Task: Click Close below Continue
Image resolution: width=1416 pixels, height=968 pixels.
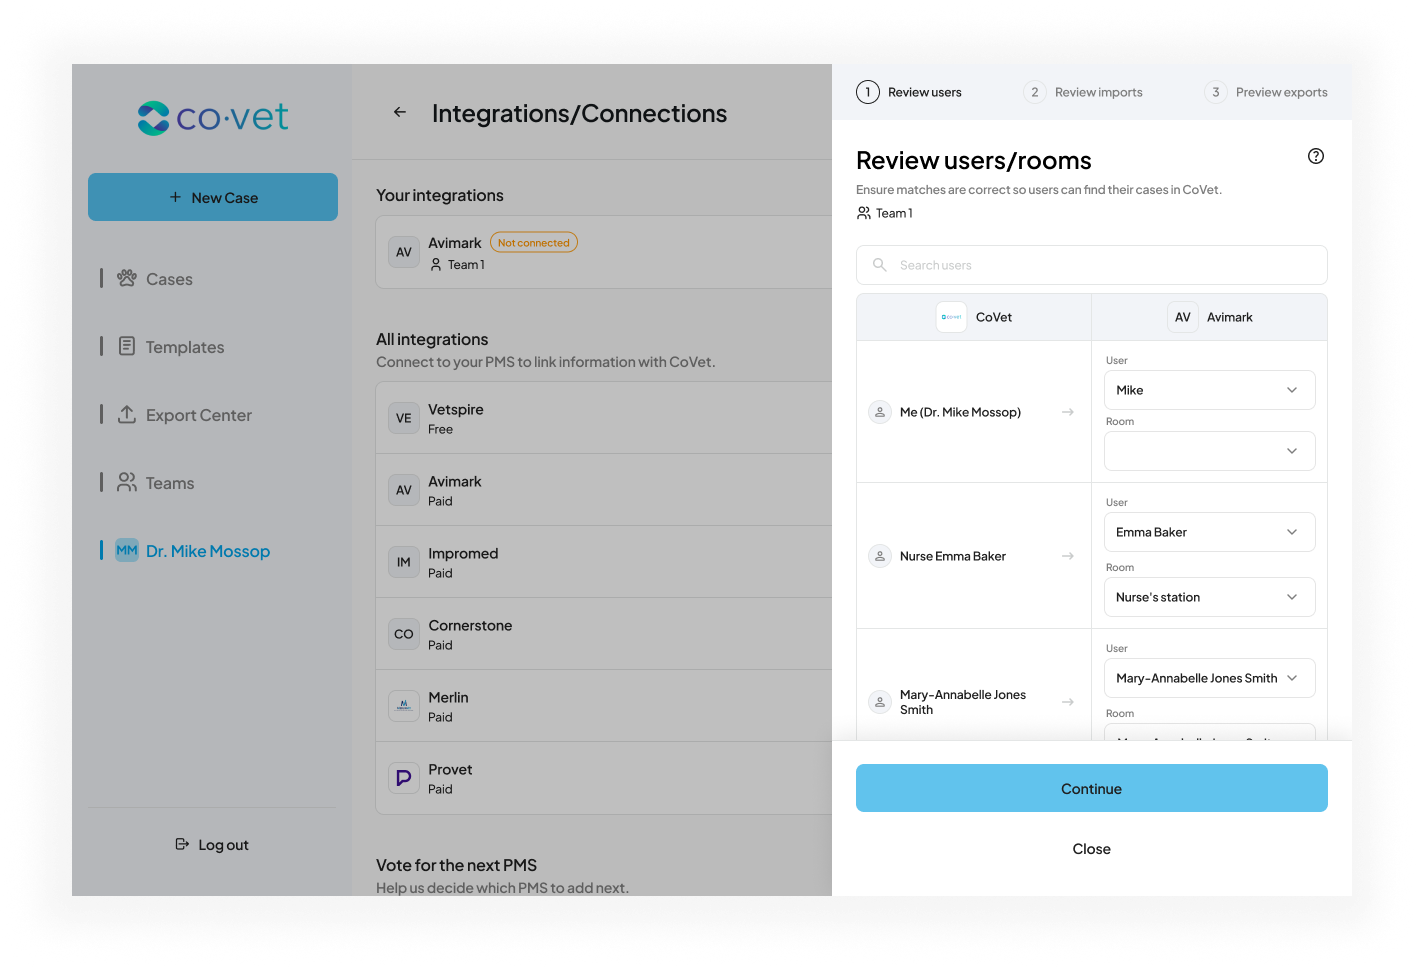Action: click(1092, 849)
